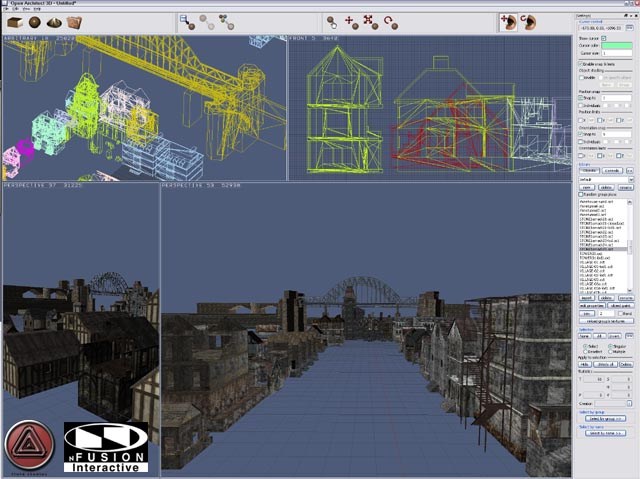Toggle Position snap 'Snap to' checkbox
Screen dimensions: 640x479
coord(581,98)
